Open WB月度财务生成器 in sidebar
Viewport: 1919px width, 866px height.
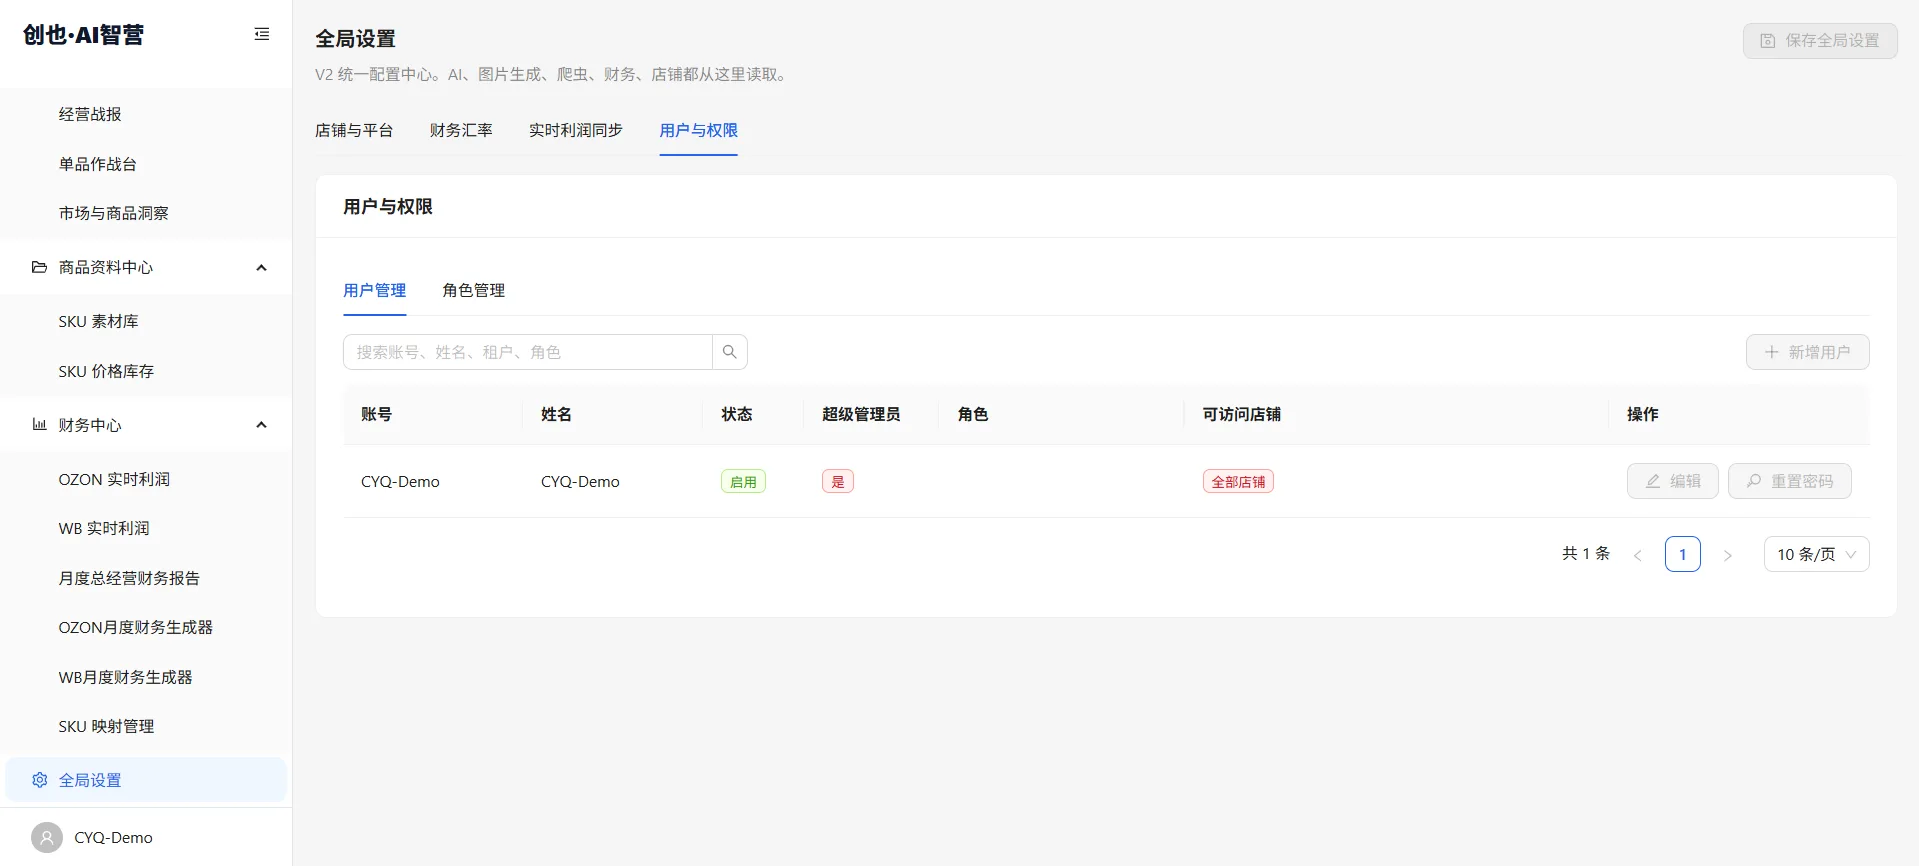[x=146, y=677]
